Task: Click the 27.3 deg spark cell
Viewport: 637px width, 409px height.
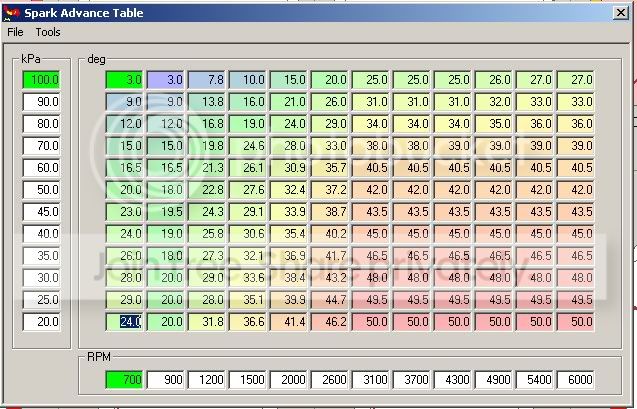Action: [x=206, y=256]
